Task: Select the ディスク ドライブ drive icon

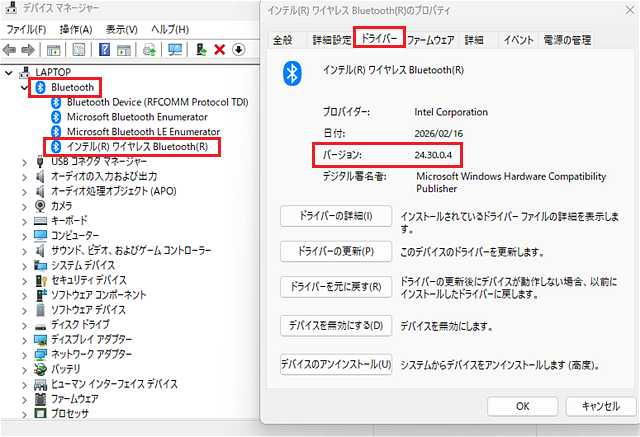Action: [40, 326]
